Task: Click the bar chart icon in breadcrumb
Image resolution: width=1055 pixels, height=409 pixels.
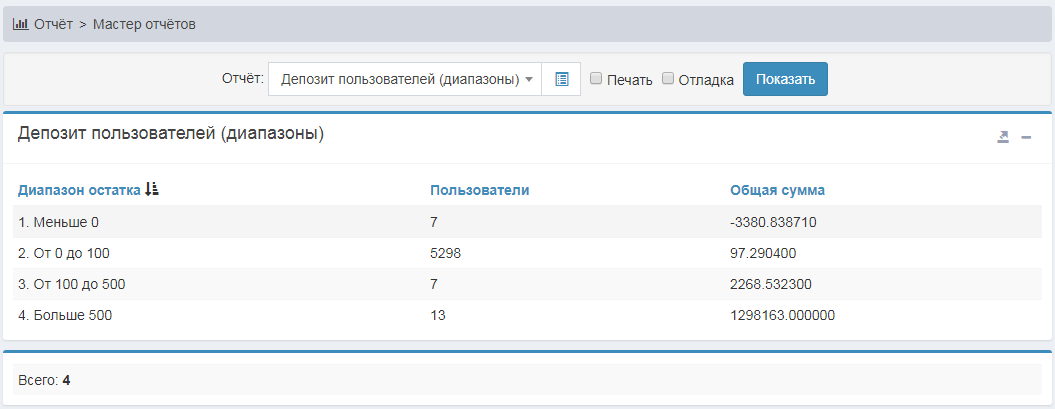Action: (20, 24)
